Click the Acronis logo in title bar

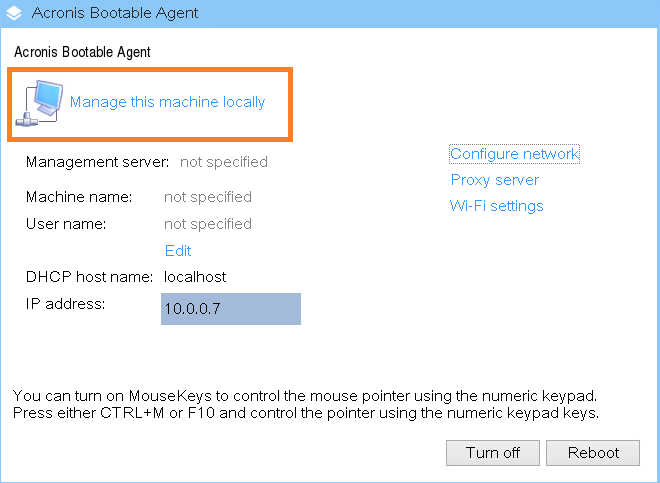point(14,13)
